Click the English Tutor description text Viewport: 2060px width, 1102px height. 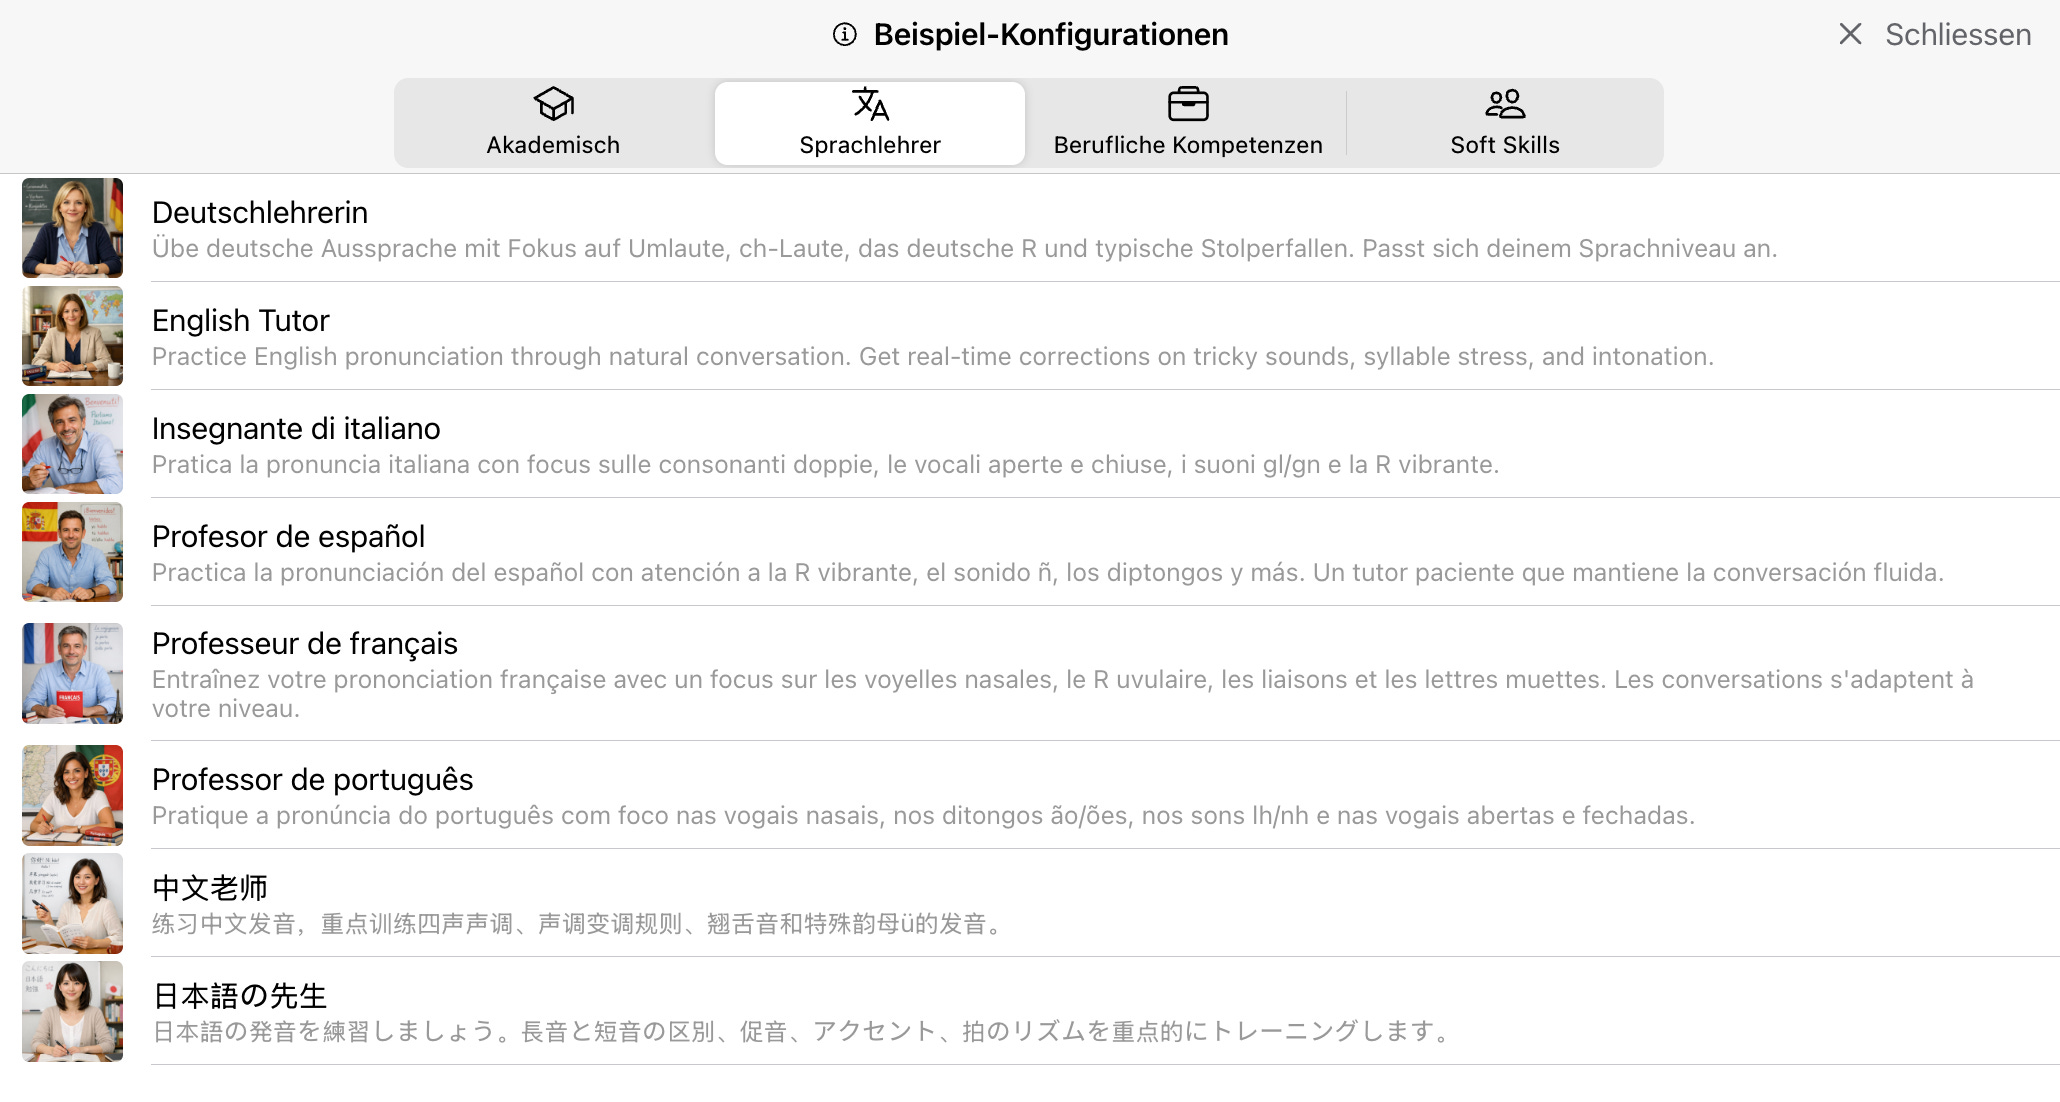[932, 357]
